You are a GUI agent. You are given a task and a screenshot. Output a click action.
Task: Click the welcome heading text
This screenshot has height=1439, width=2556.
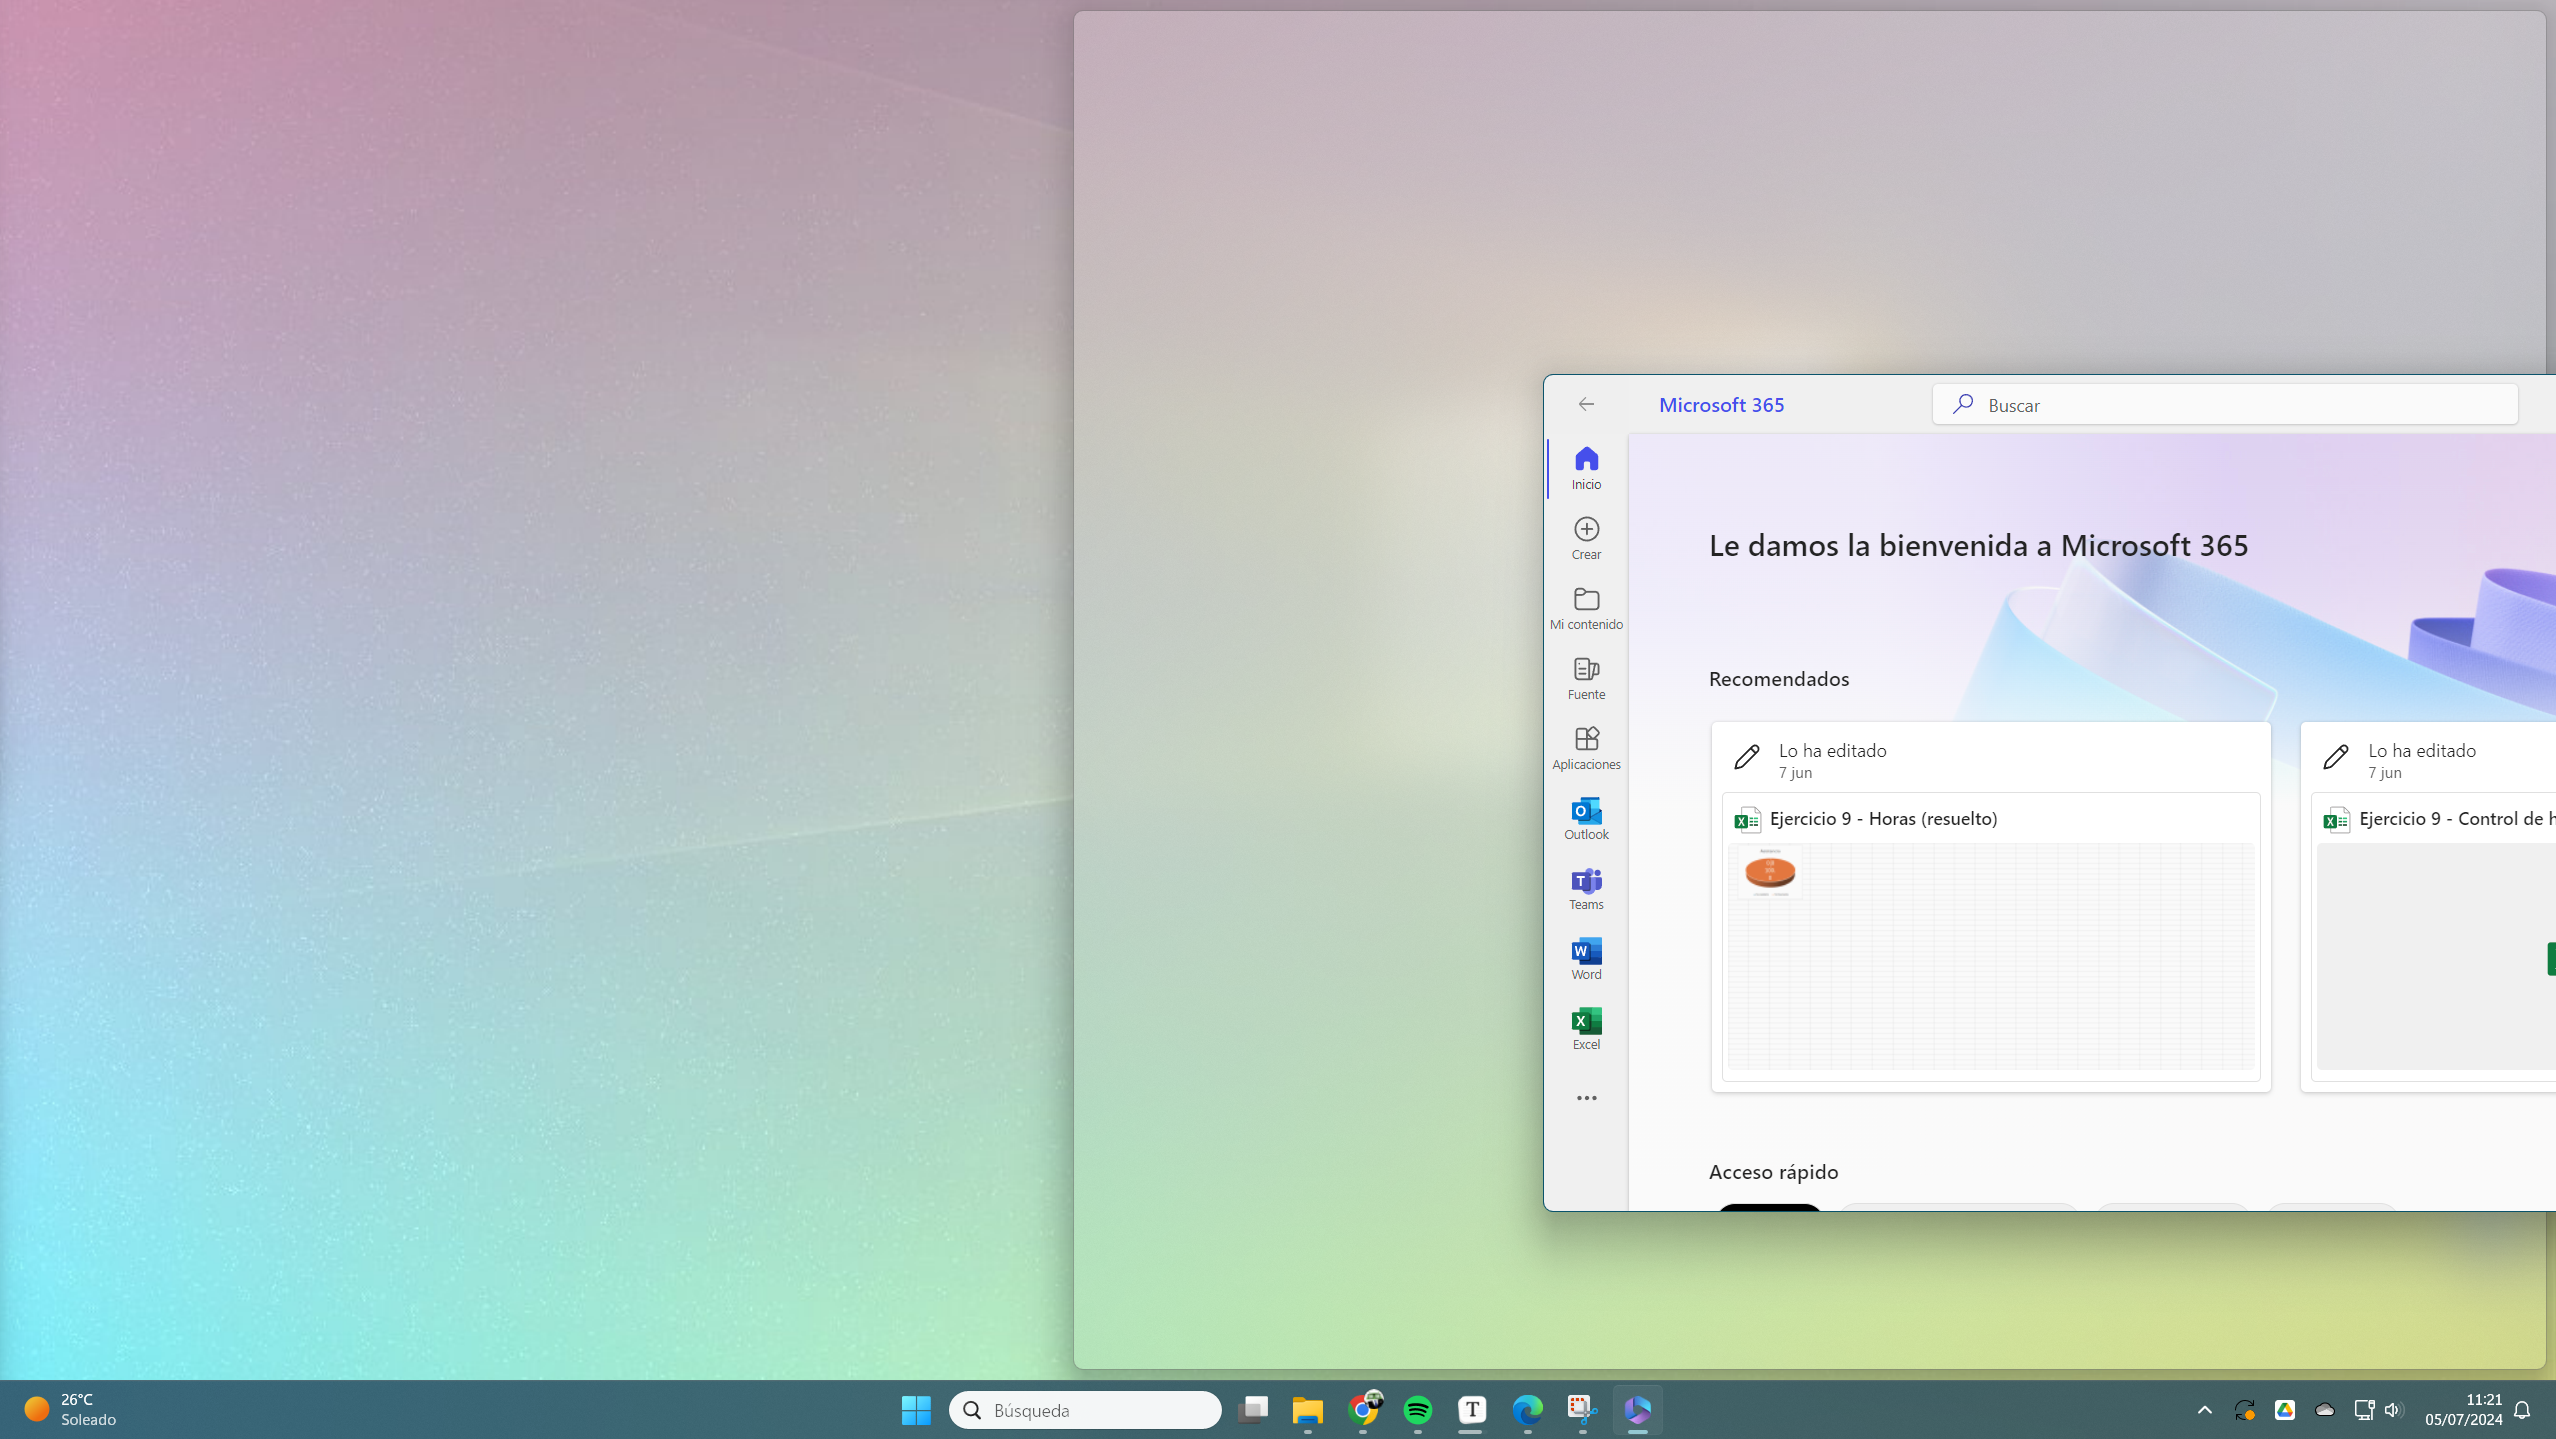tap(1978, 545)
